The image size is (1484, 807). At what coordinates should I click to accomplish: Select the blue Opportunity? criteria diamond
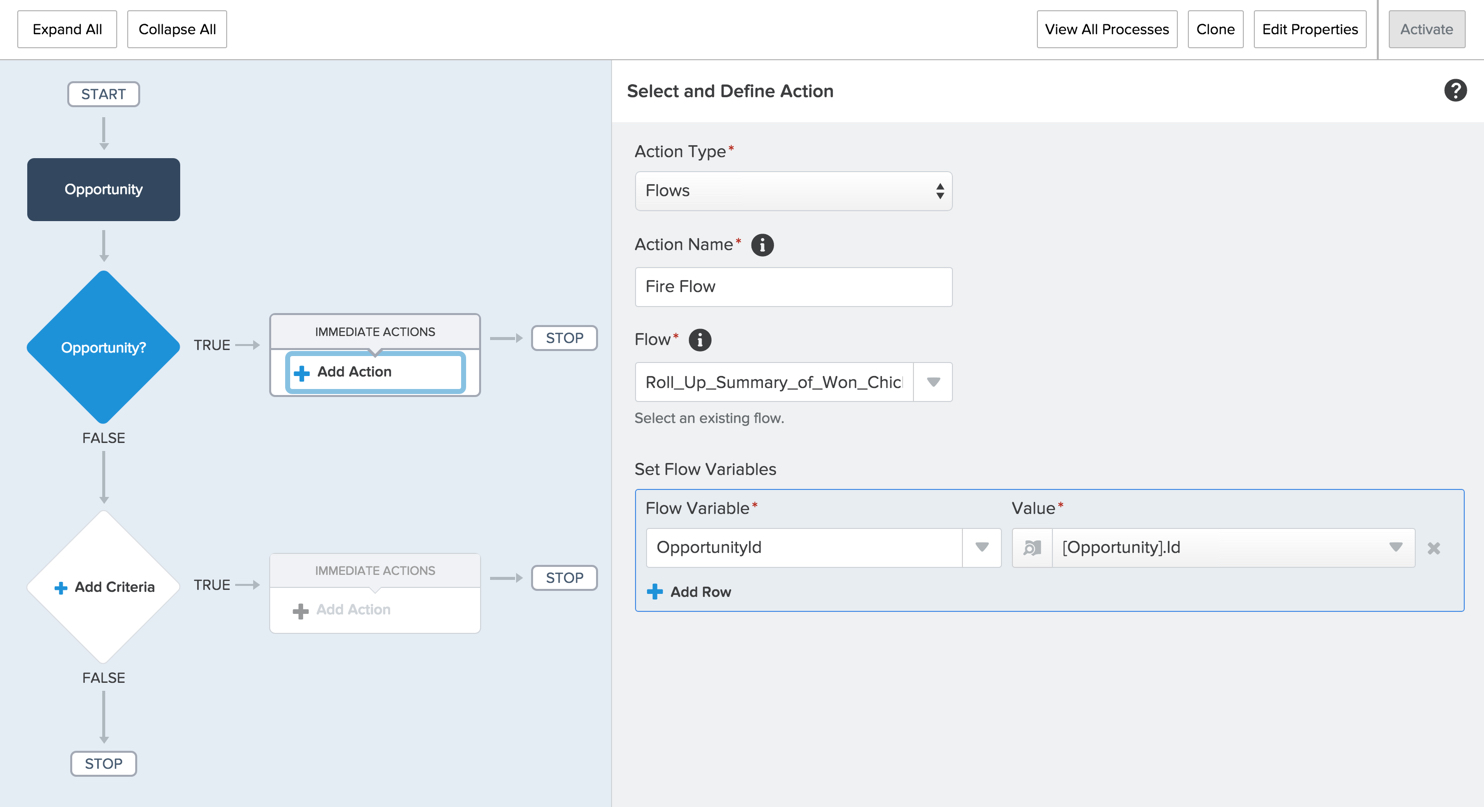pos(104,348)
